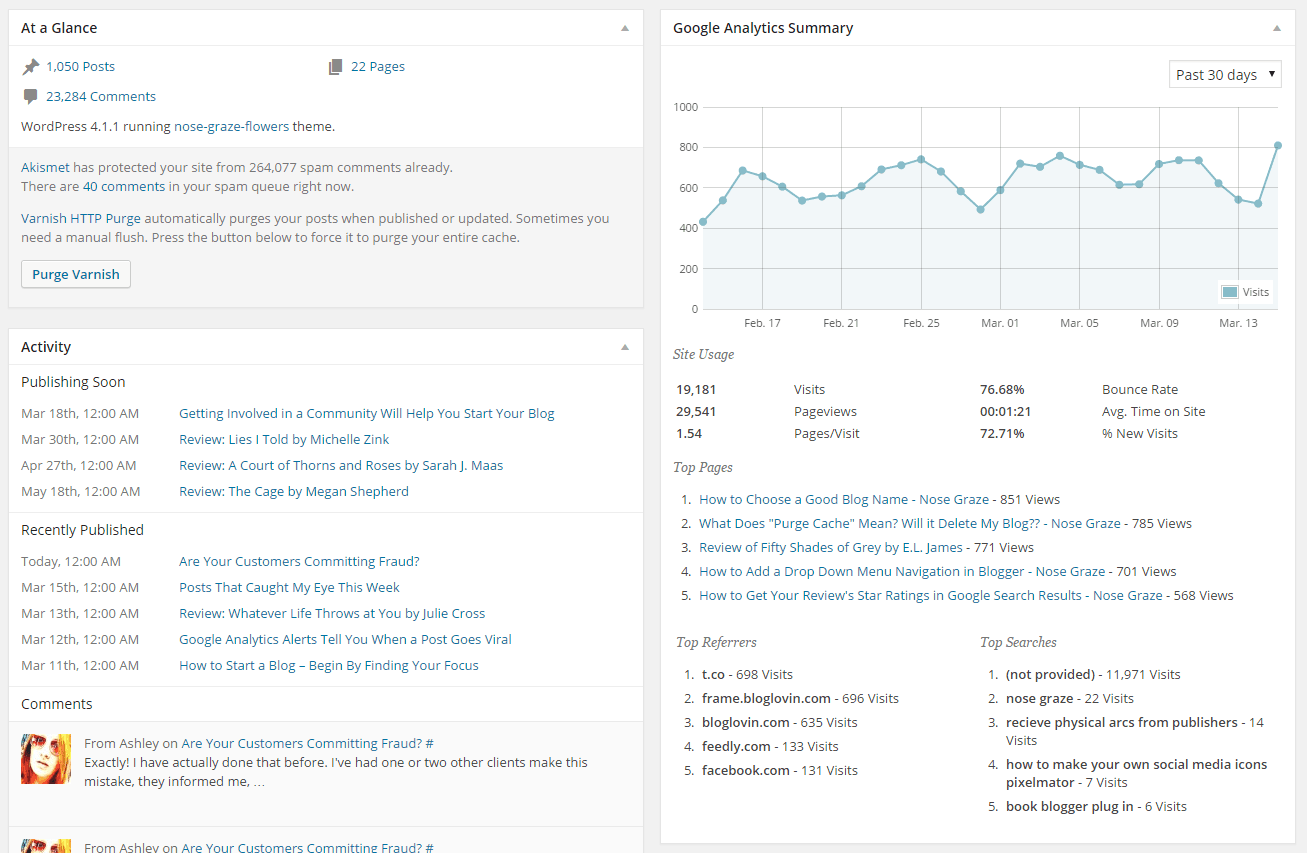Click the pages icon beside 22 Pages
This screenshot has width=1307, height=853.
tap(336, 67)
